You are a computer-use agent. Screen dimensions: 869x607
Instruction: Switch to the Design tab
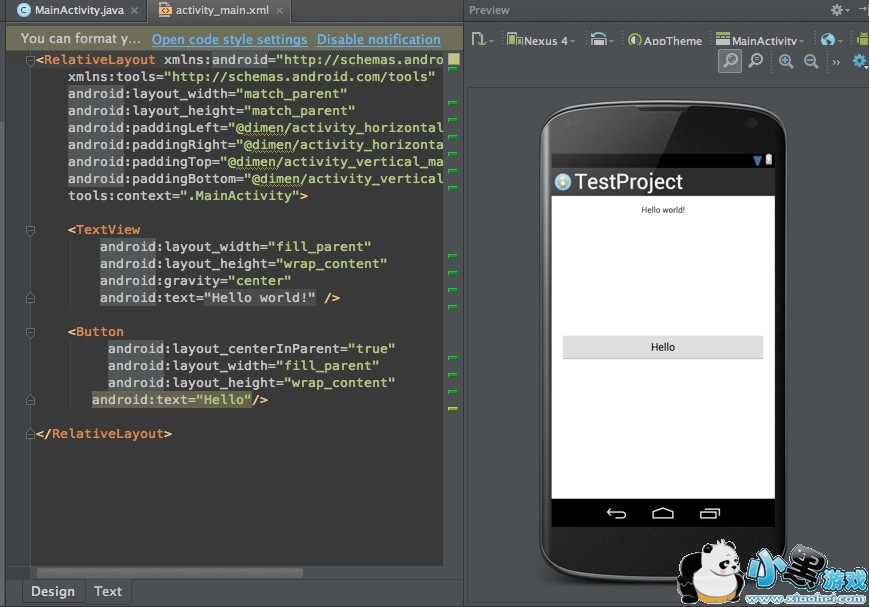click(52, 591)
